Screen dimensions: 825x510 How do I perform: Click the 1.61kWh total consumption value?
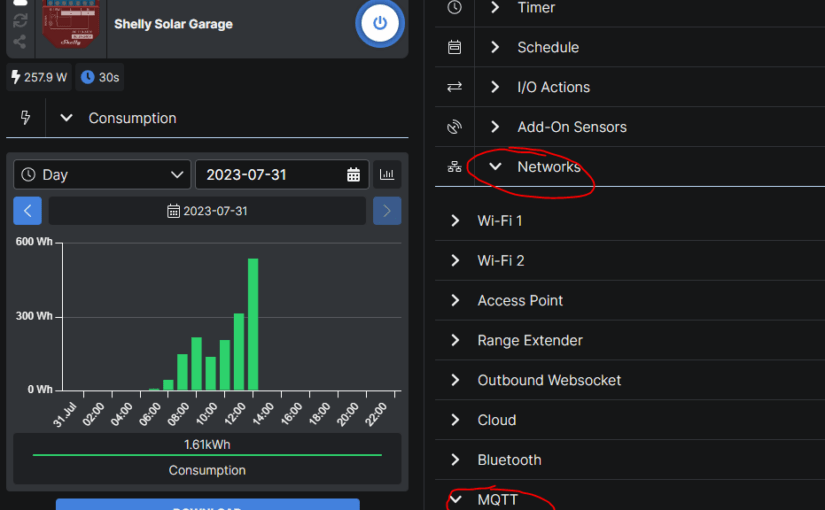point(207,445)
